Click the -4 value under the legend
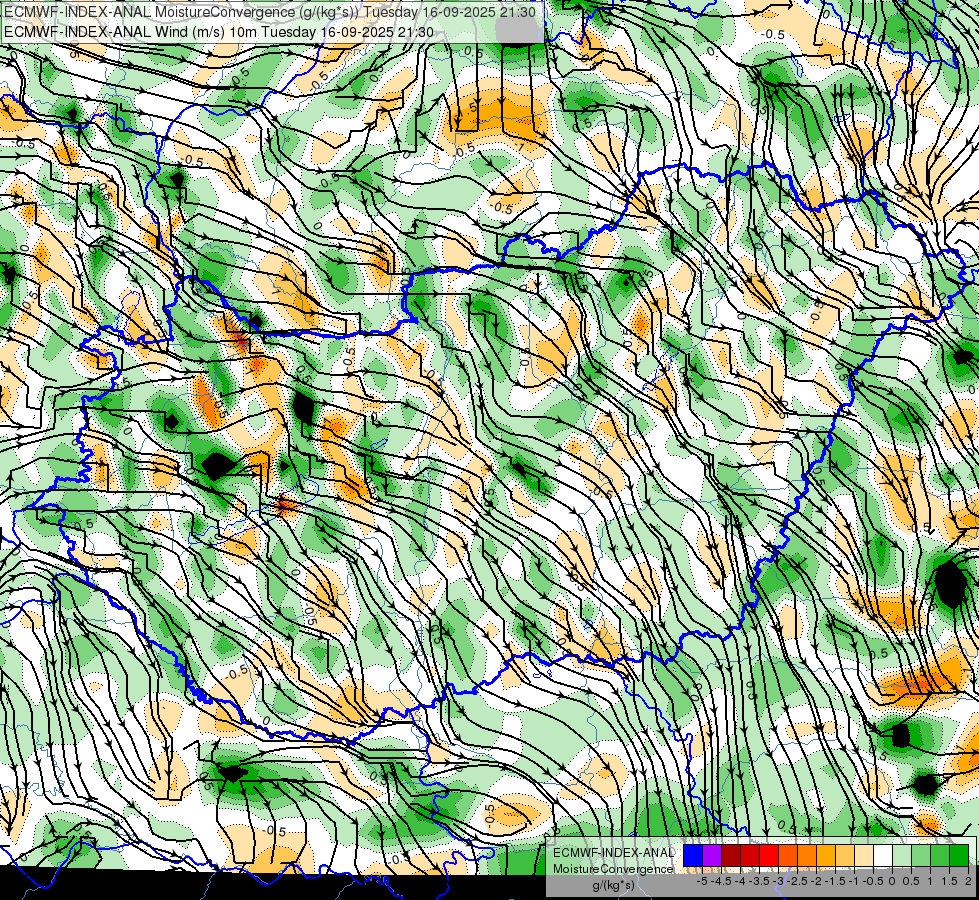The width and height of the screenshot is (979, 900). coord(740,881)
